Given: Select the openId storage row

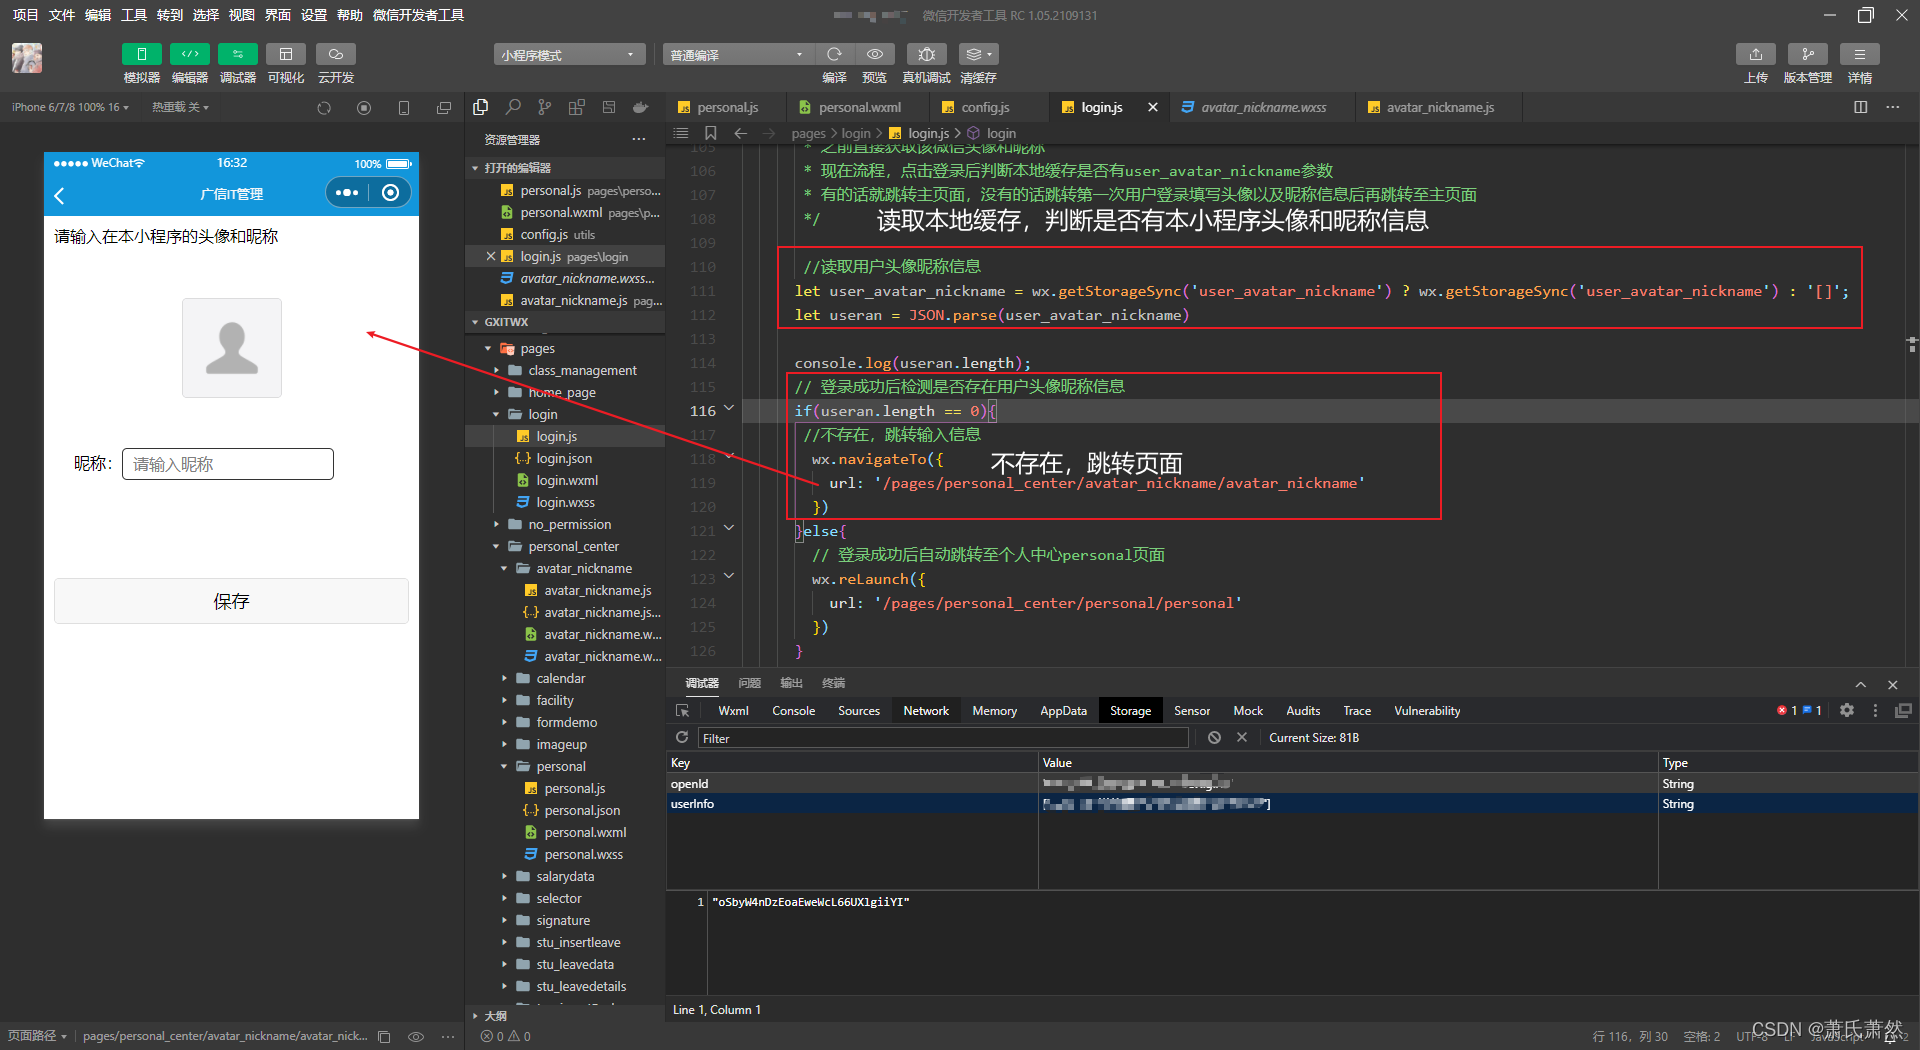Looking at the screenshot, I should [1292, 784].
